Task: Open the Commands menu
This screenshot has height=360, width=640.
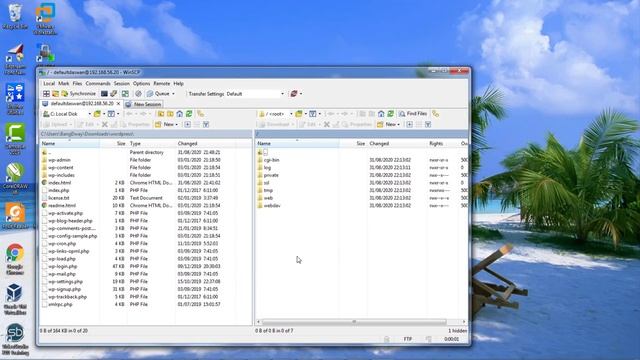Action: tap(98, 83)
